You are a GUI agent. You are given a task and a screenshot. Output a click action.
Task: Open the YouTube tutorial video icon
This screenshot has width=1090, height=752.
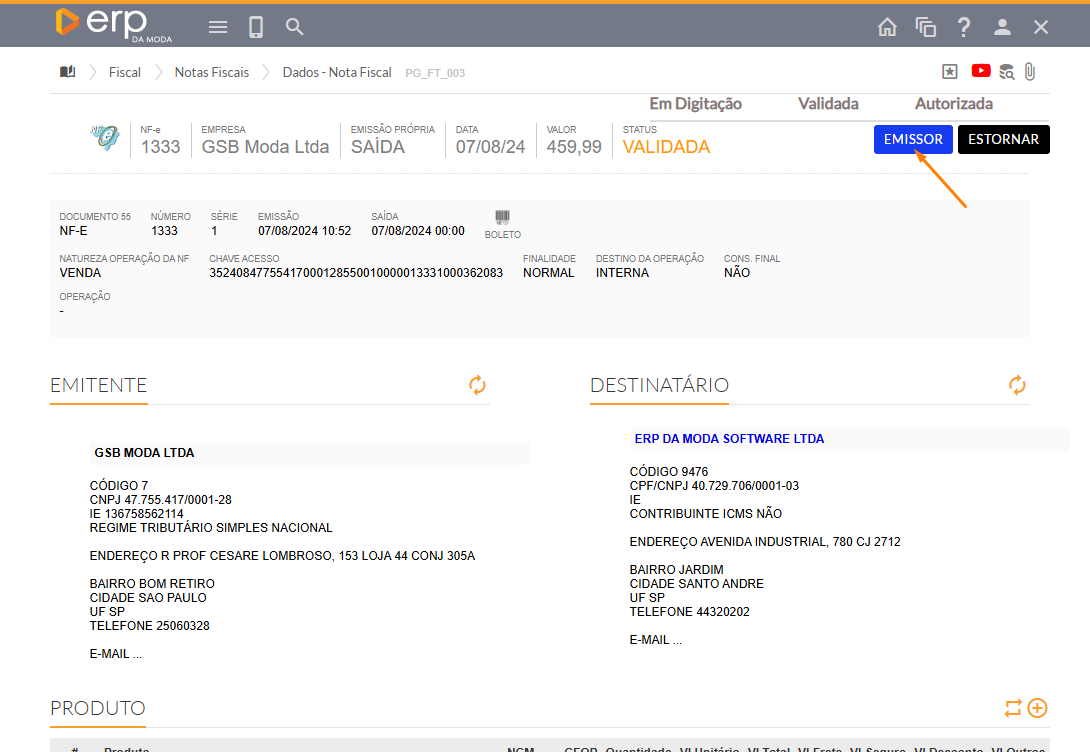pyautogui.click(x=980, y=71)
